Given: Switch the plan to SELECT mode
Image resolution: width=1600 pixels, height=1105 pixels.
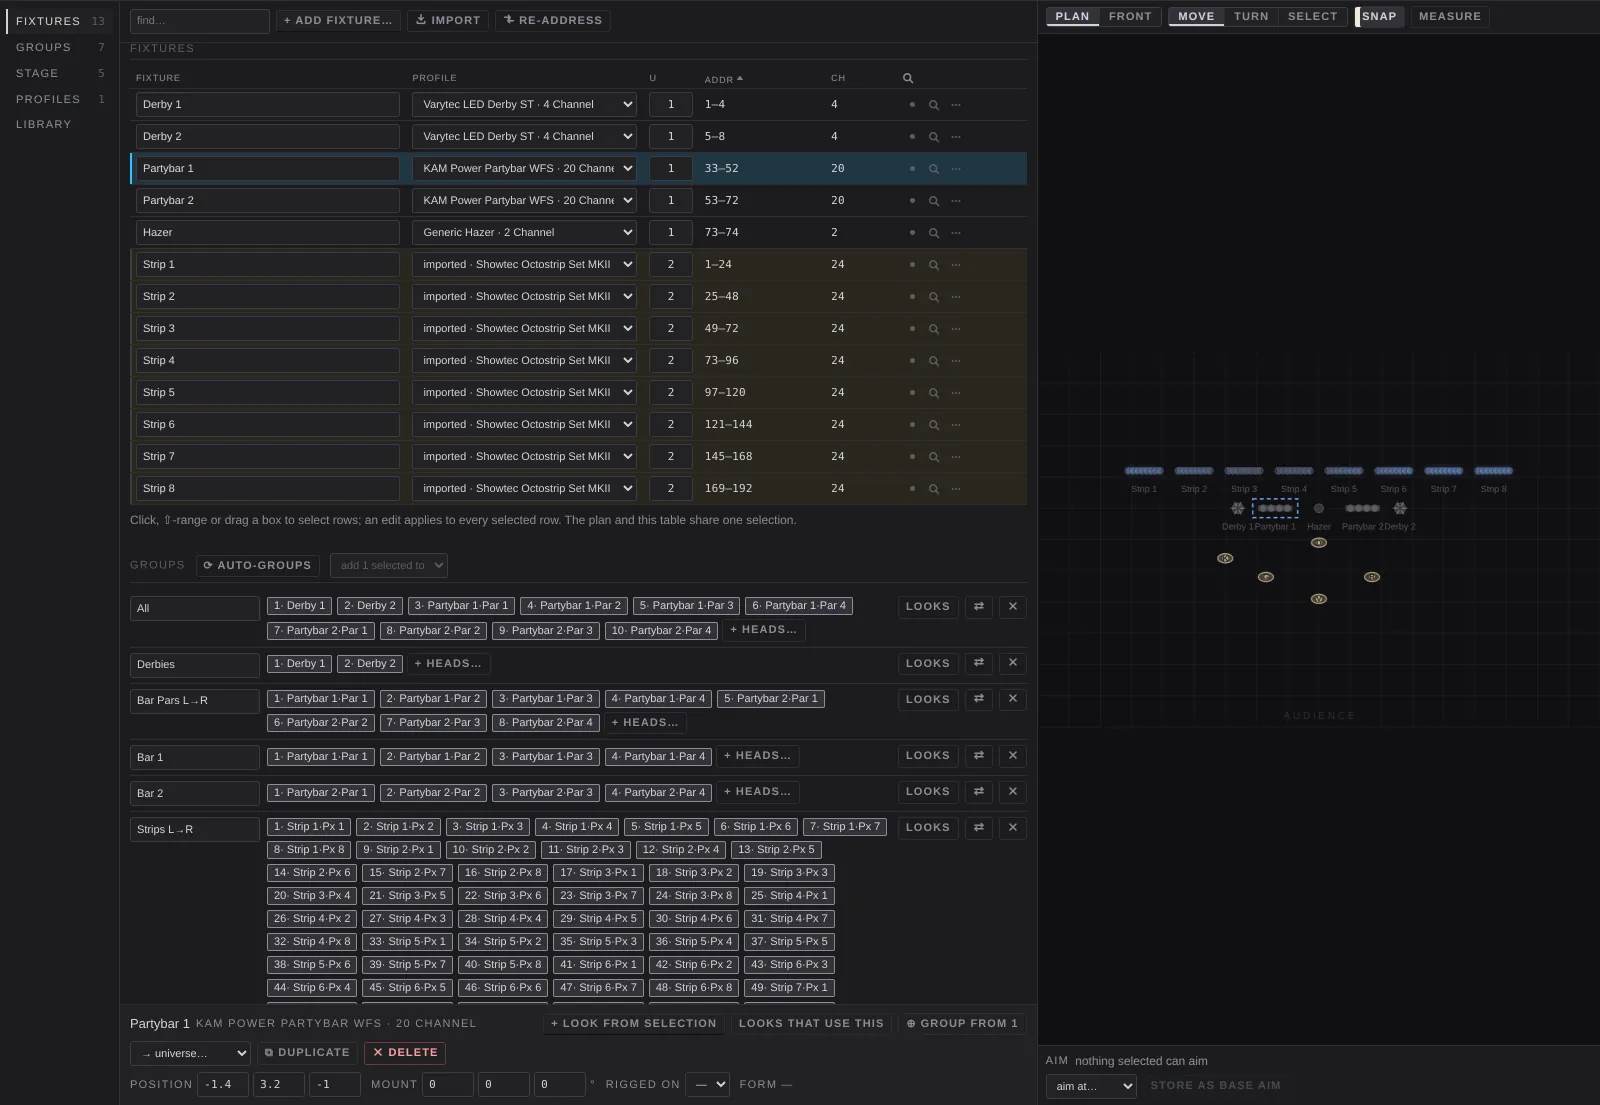Looking at the screenshot, I should pos(1312,17).
